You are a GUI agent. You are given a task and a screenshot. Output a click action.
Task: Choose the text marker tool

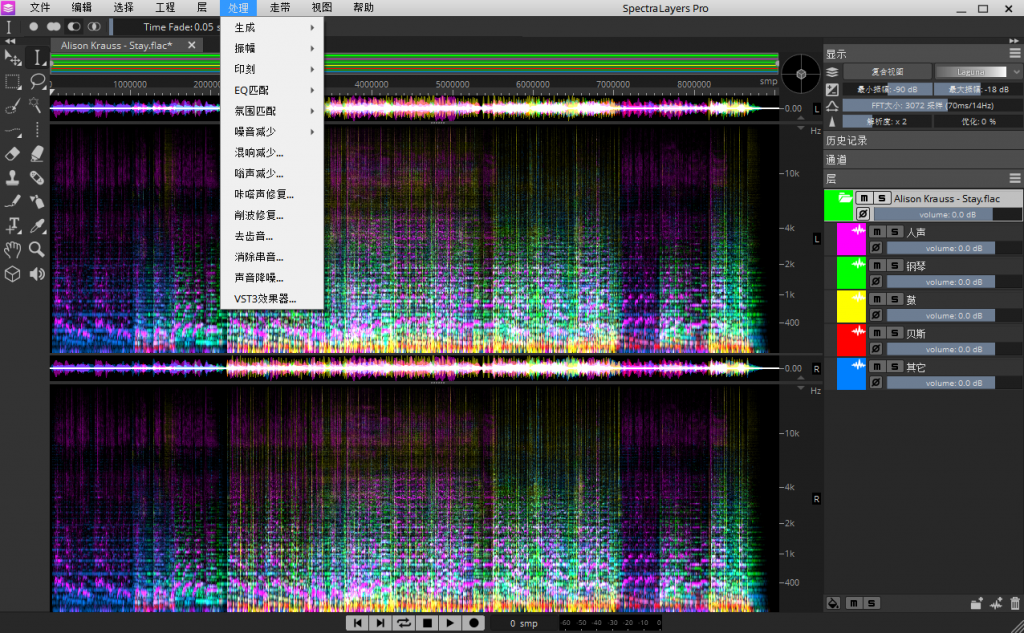pyautogui.click(x=12, y=225)
